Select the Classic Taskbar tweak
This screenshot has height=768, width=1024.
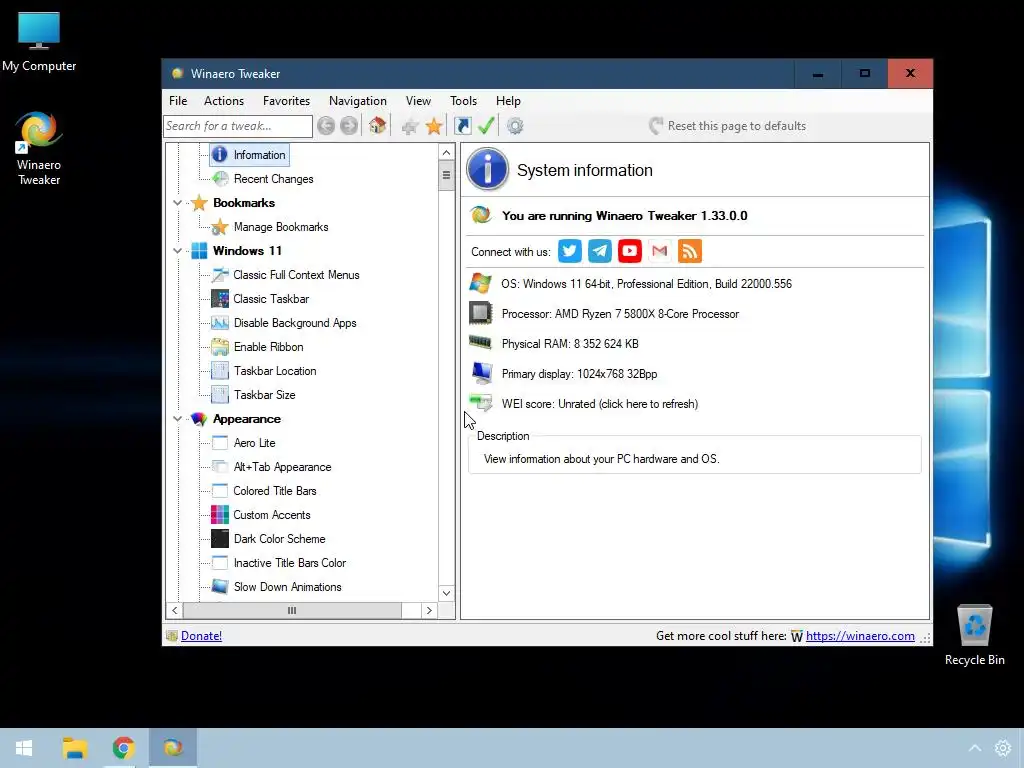[x=260, y=298]
